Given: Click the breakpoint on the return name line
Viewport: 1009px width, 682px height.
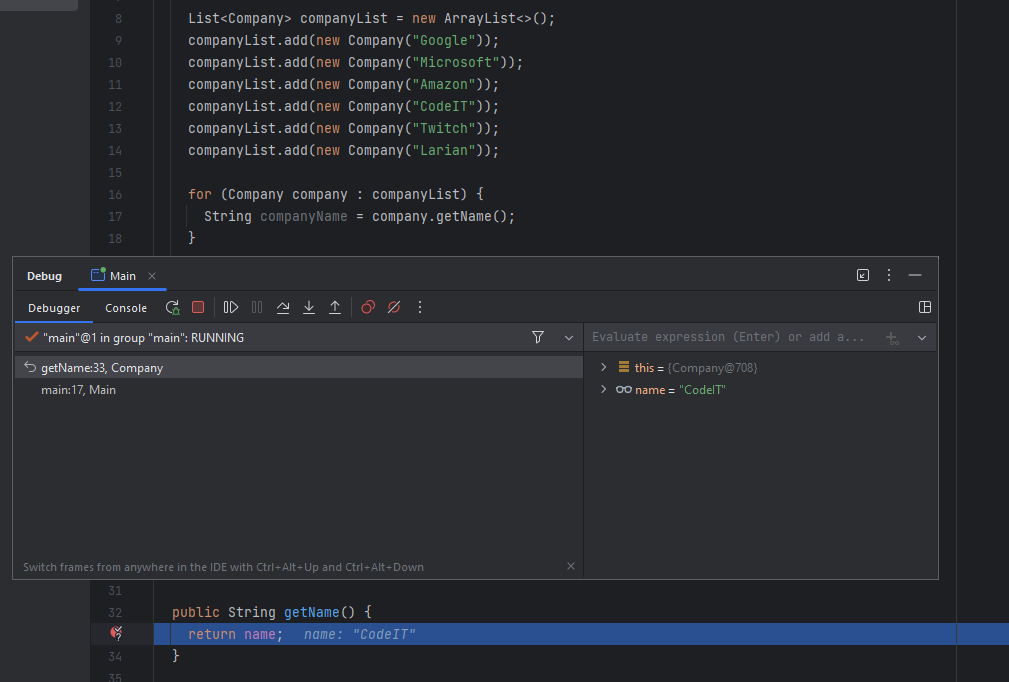Looking at the screenshot, I should tap(117, 634).
